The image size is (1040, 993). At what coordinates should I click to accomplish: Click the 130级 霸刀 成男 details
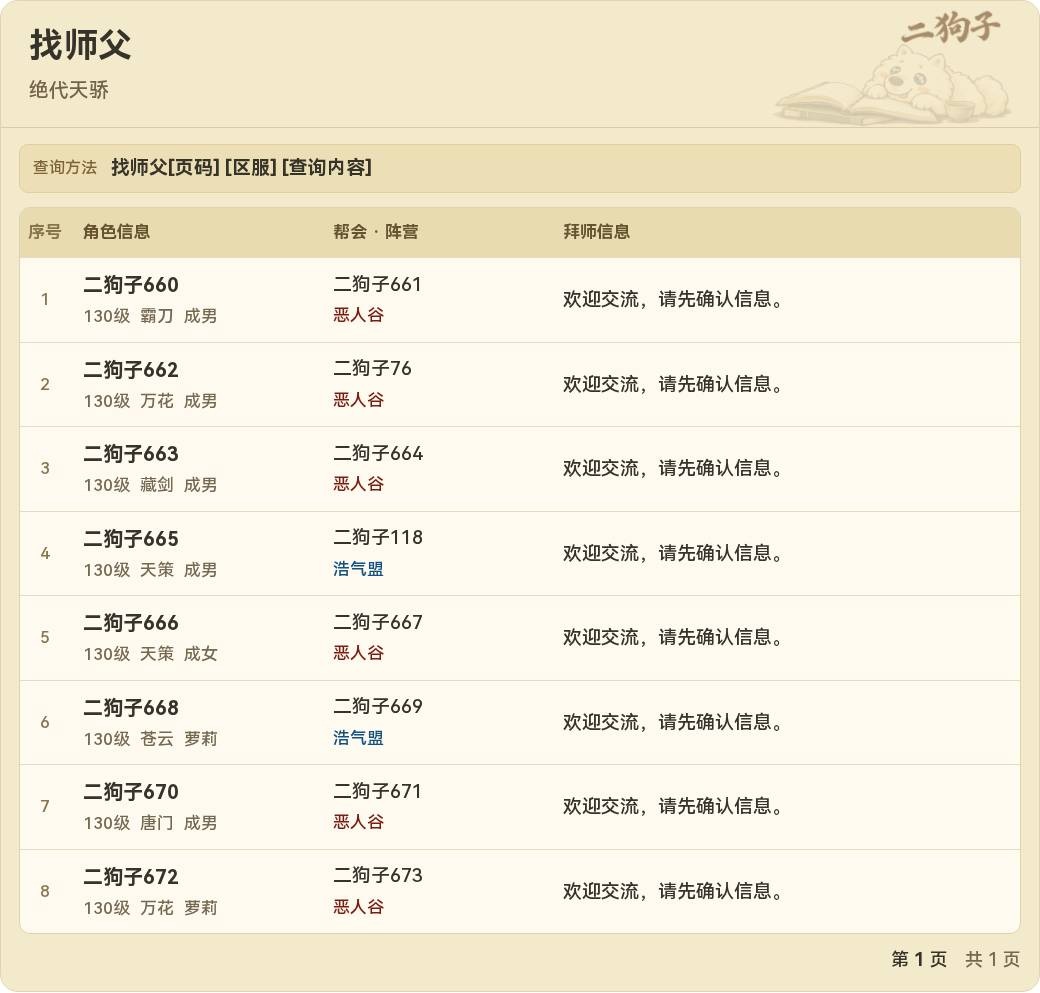tap(151, 316)
